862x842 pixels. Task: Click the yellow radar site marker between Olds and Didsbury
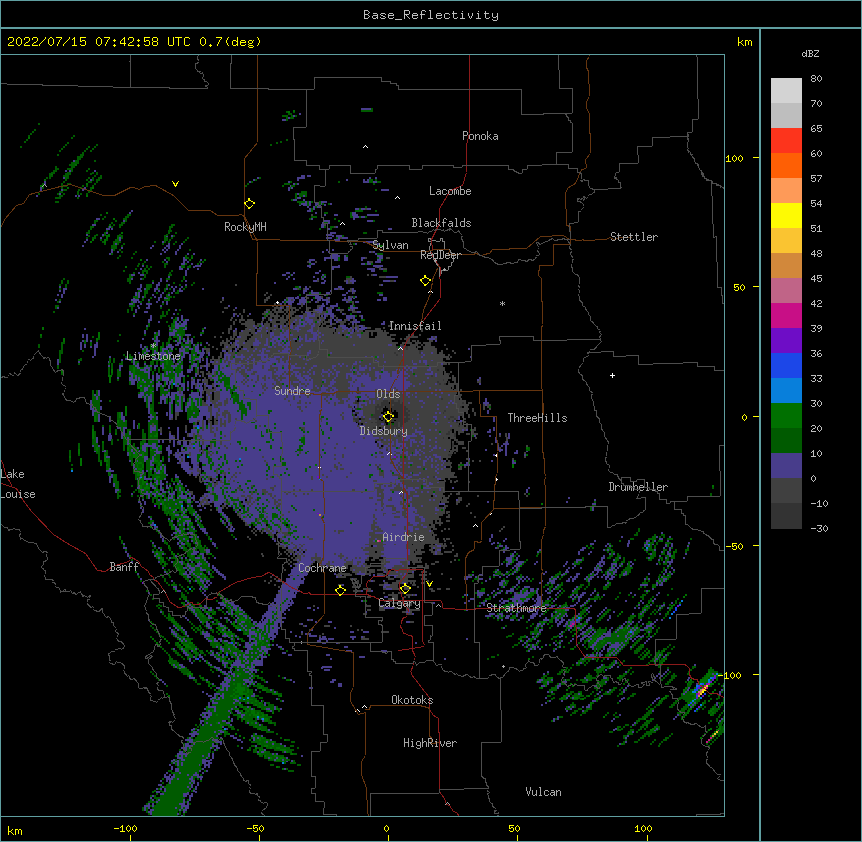(388, 416)
